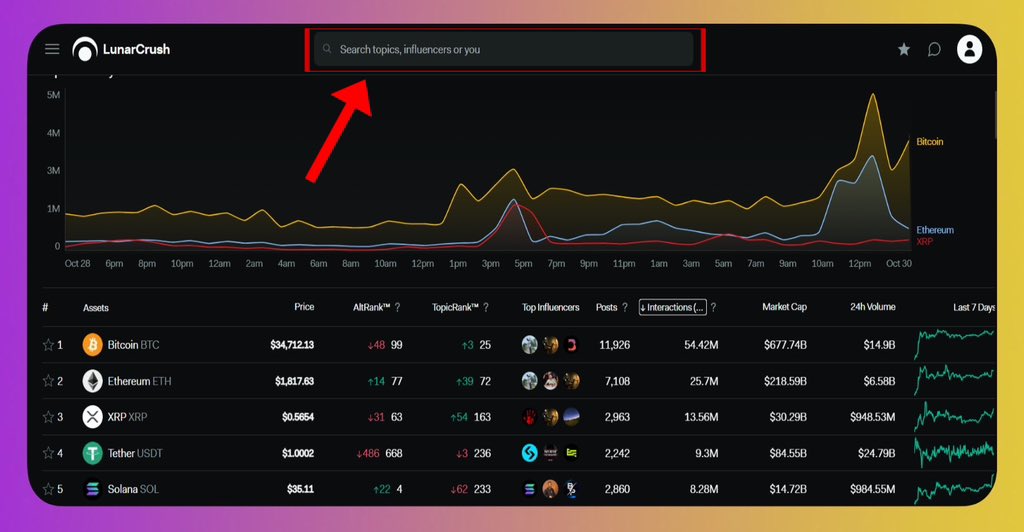Click the search field magnifier icon

pos(327,49)
